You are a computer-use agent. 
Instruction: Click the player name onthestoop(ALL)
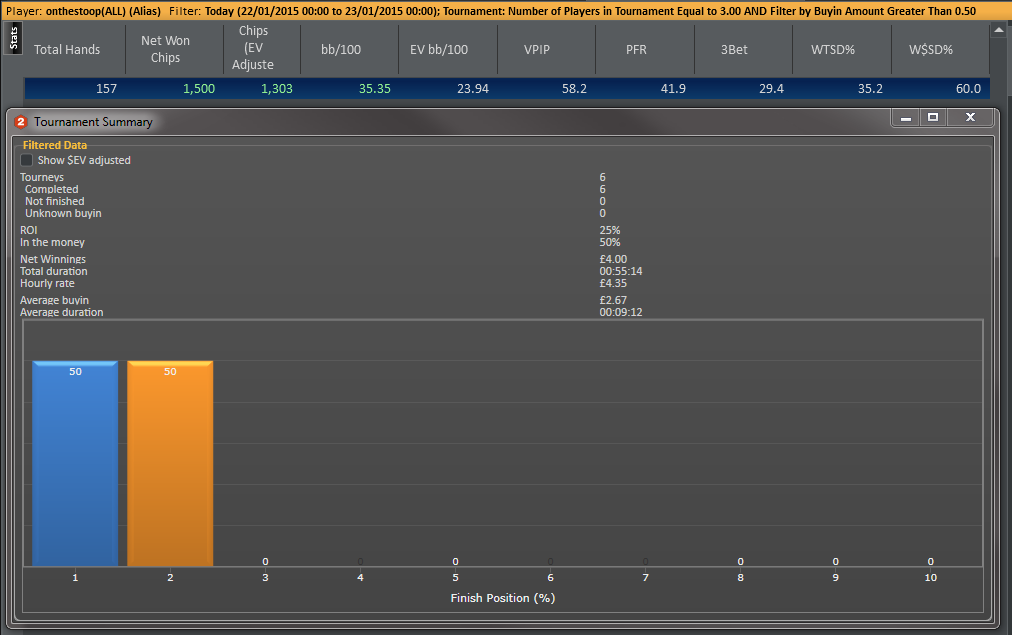click(86, 11)
